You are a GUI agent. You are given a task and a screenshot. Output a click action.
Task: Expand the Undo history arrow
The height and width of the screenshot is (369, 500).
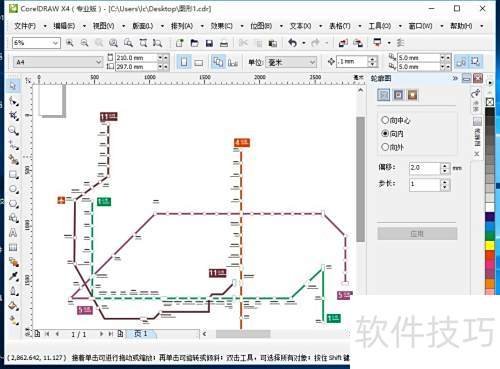(304, 43)
